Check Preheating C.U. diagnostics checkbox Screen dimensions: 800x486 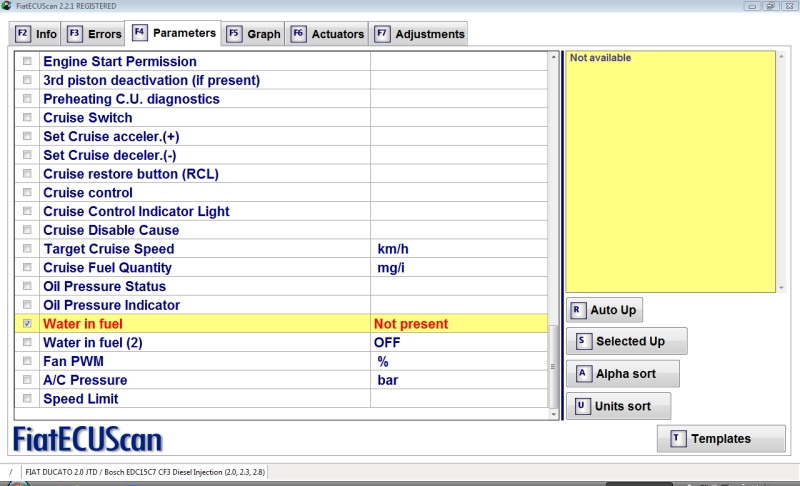pyautogui.click(x=27, y=98)
